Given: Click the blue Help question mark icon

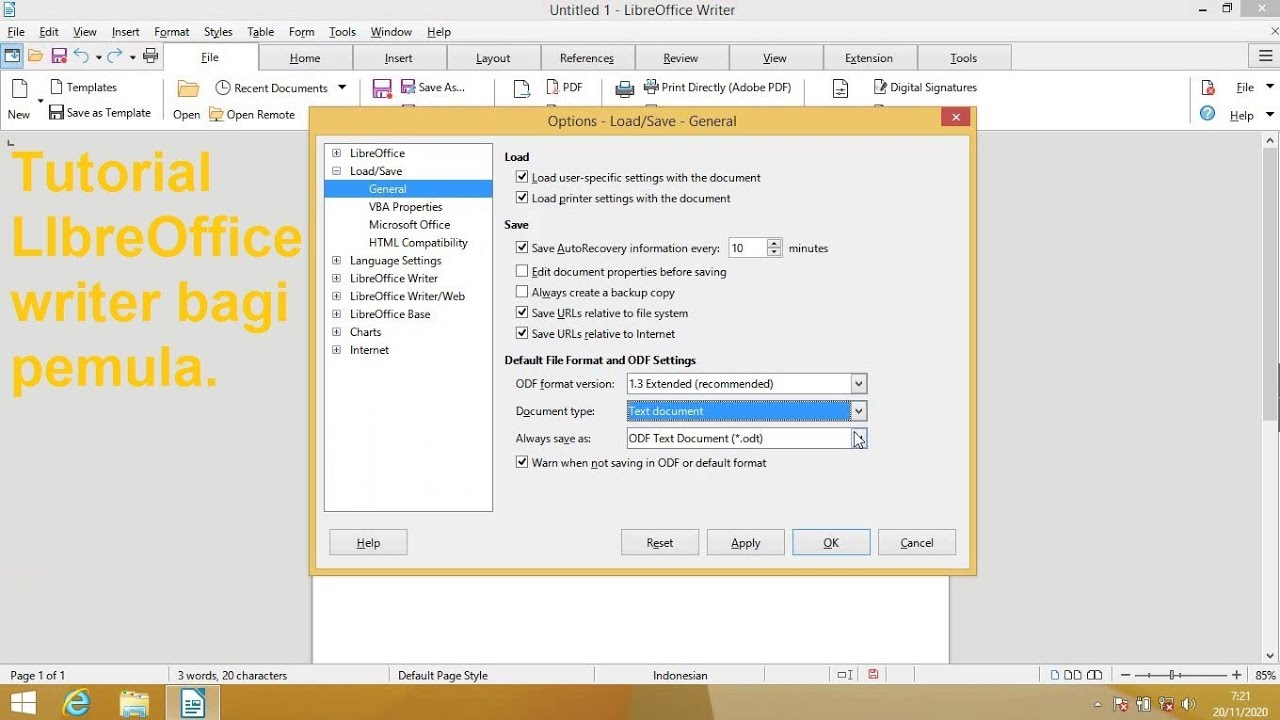Looking at the screenshot, I should [1208, 114].
